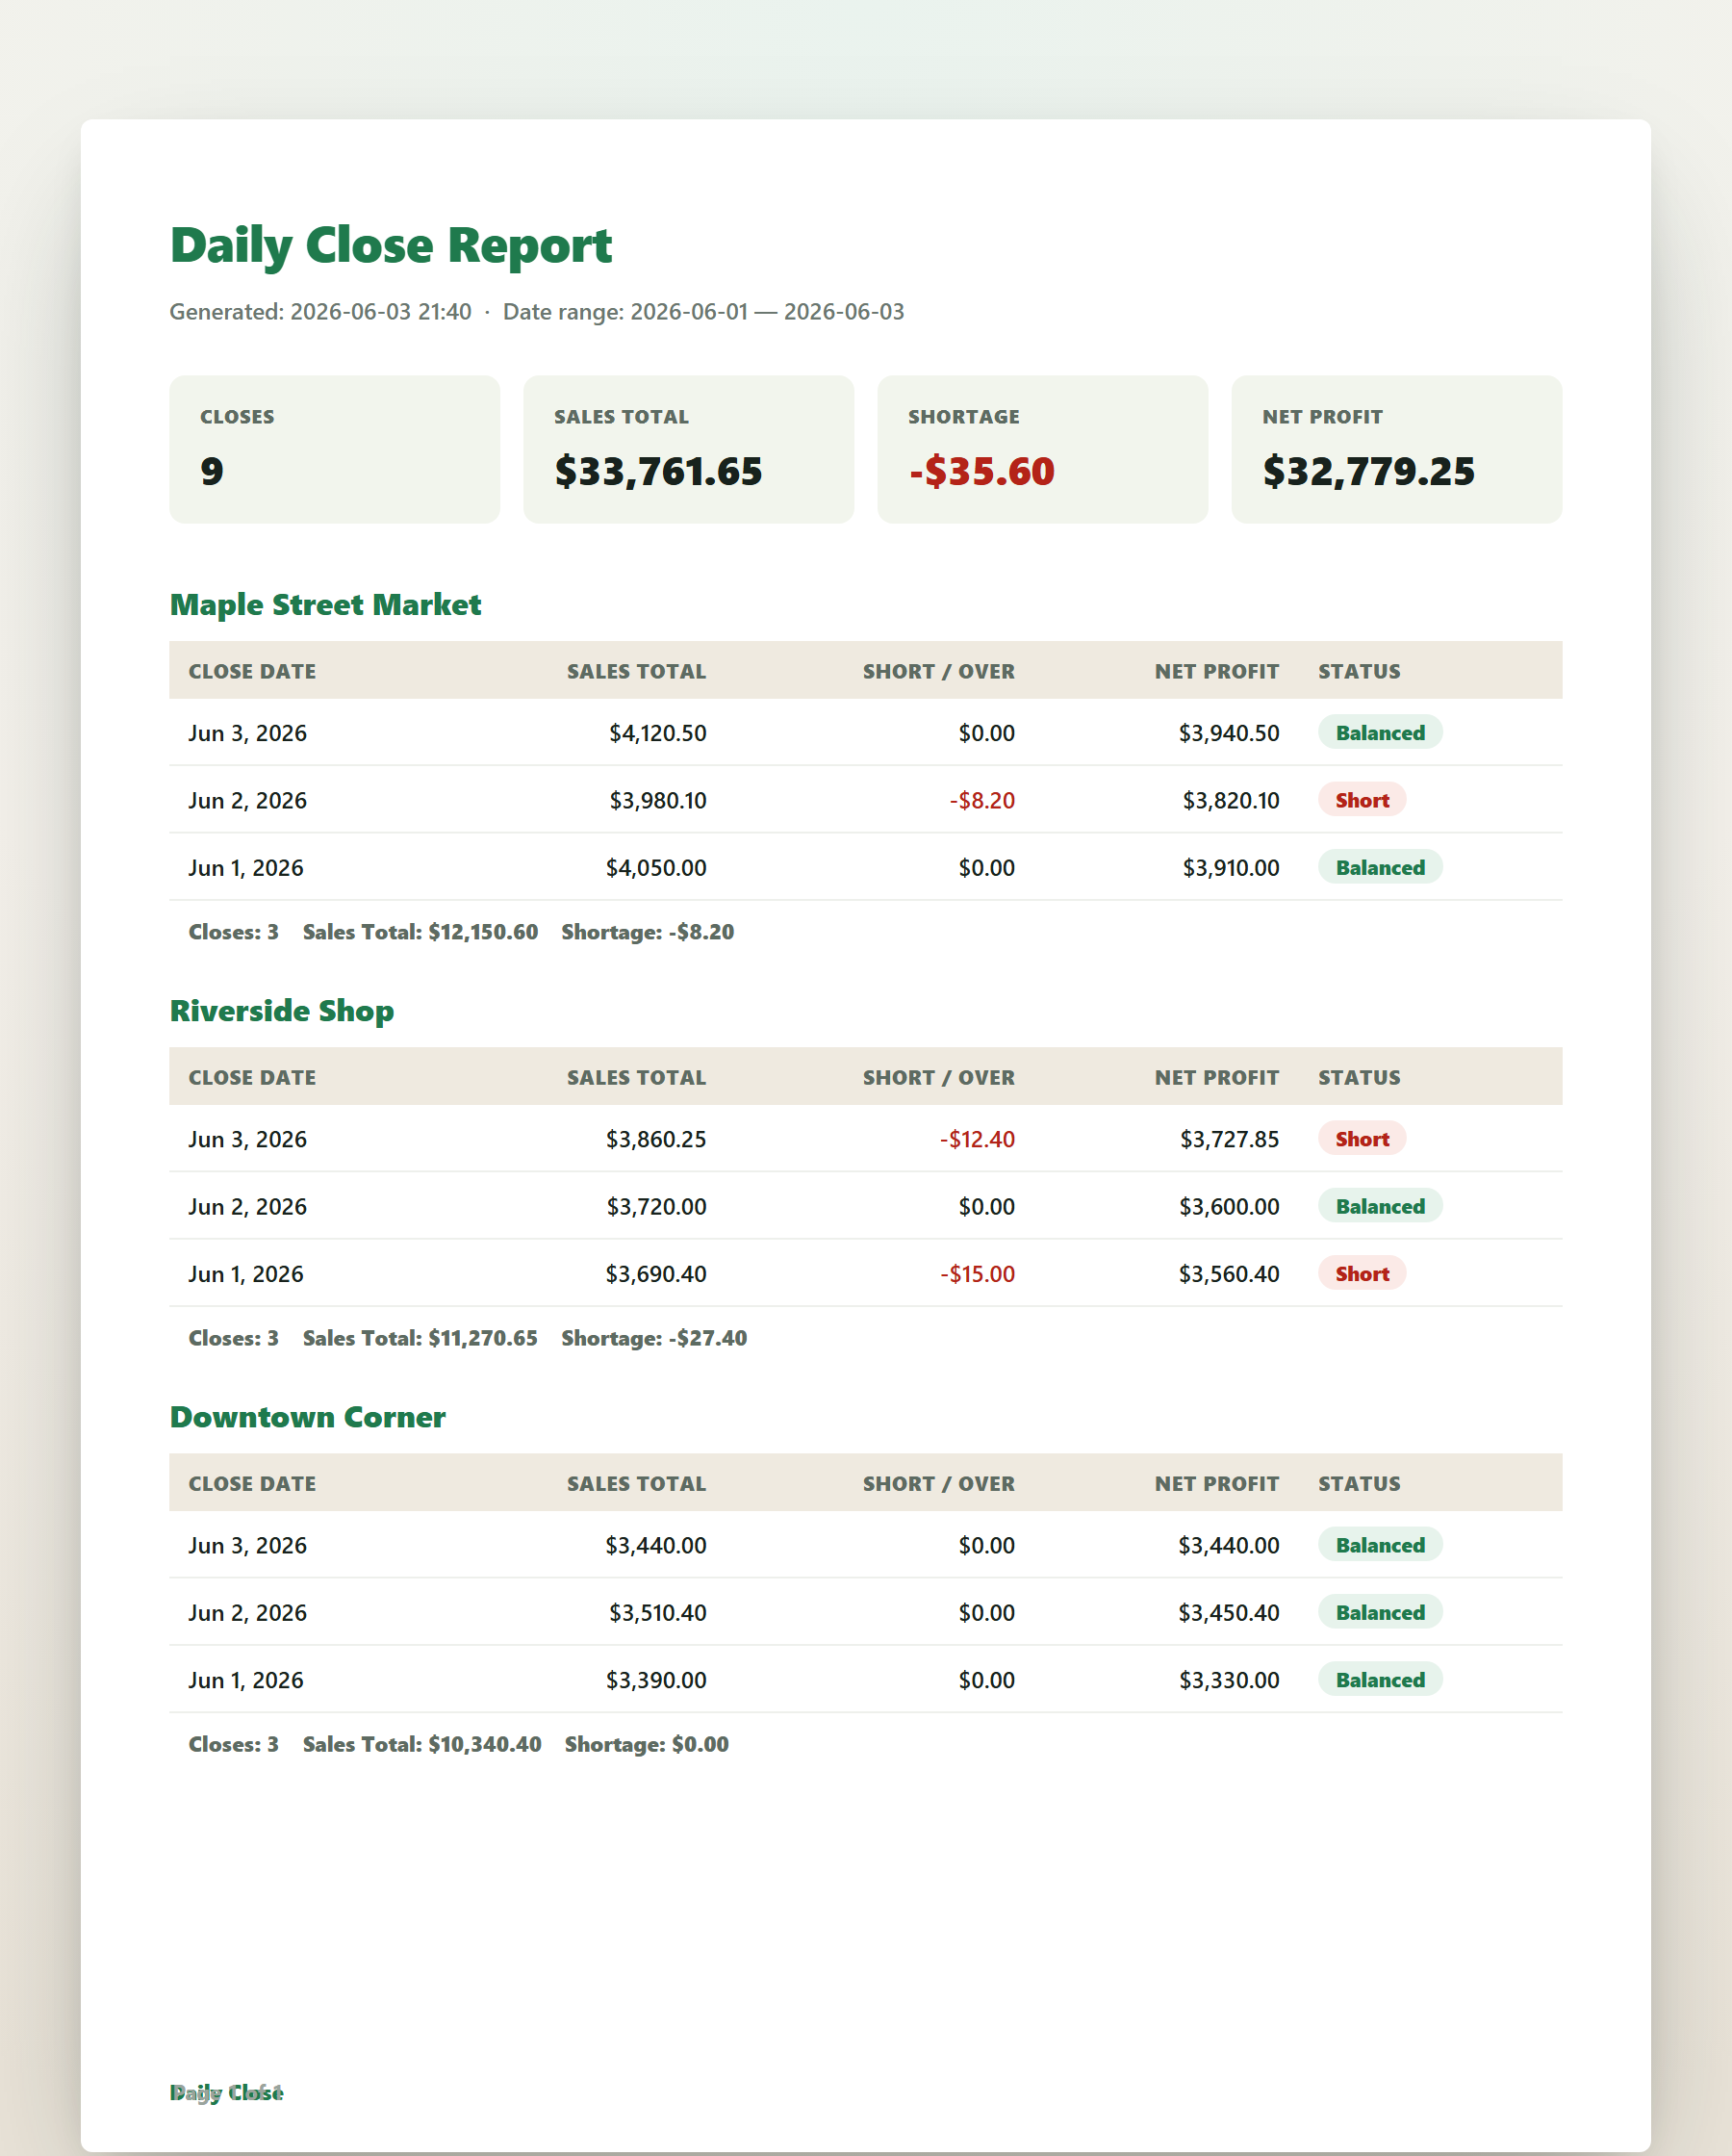
Task: Click Riverside sales value $3,860.25
Action: pos(655,1139)
